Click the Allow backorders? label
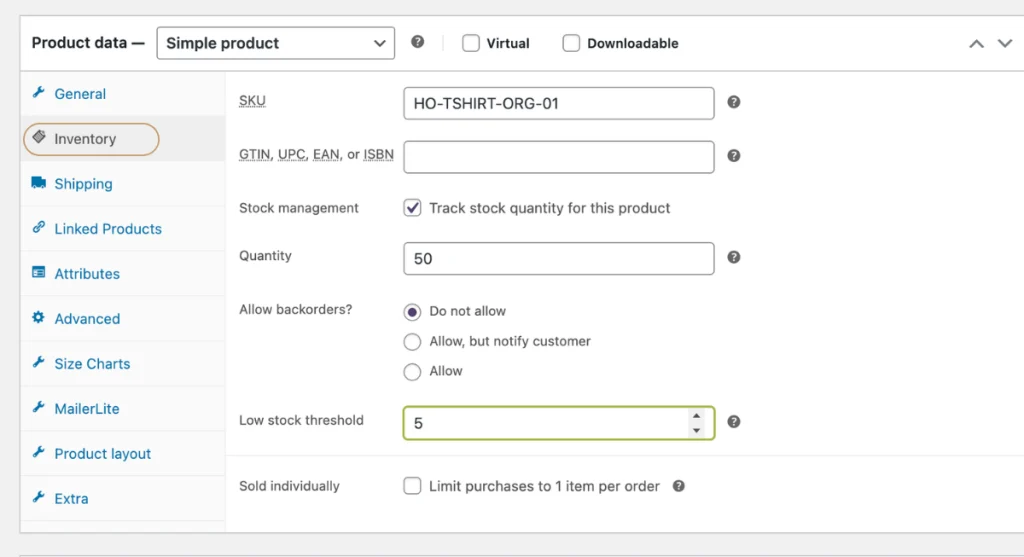 point(295,310)
